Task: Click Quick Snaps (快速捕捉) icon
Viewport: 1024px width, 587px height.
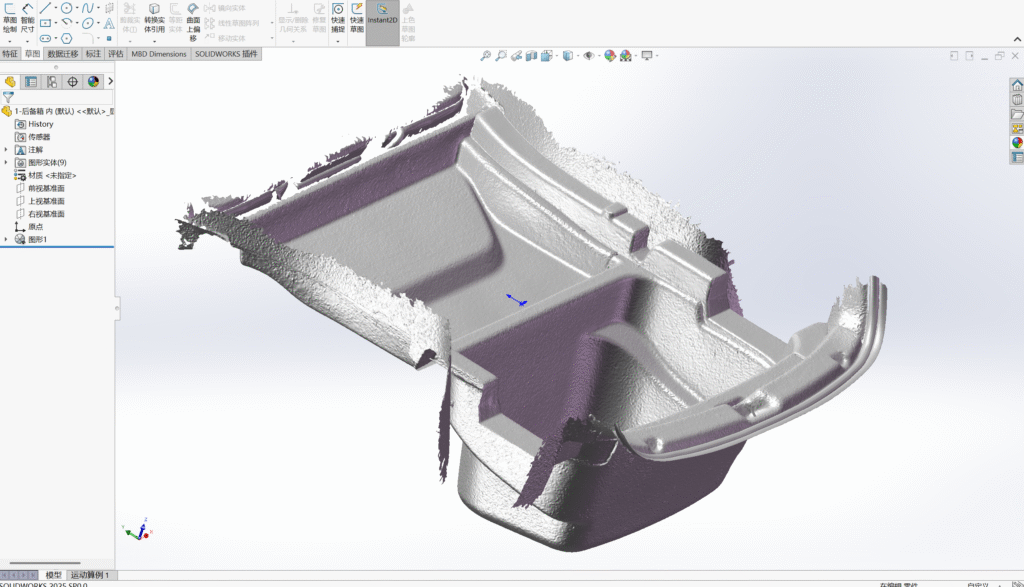Action: (x=338, y=19)
